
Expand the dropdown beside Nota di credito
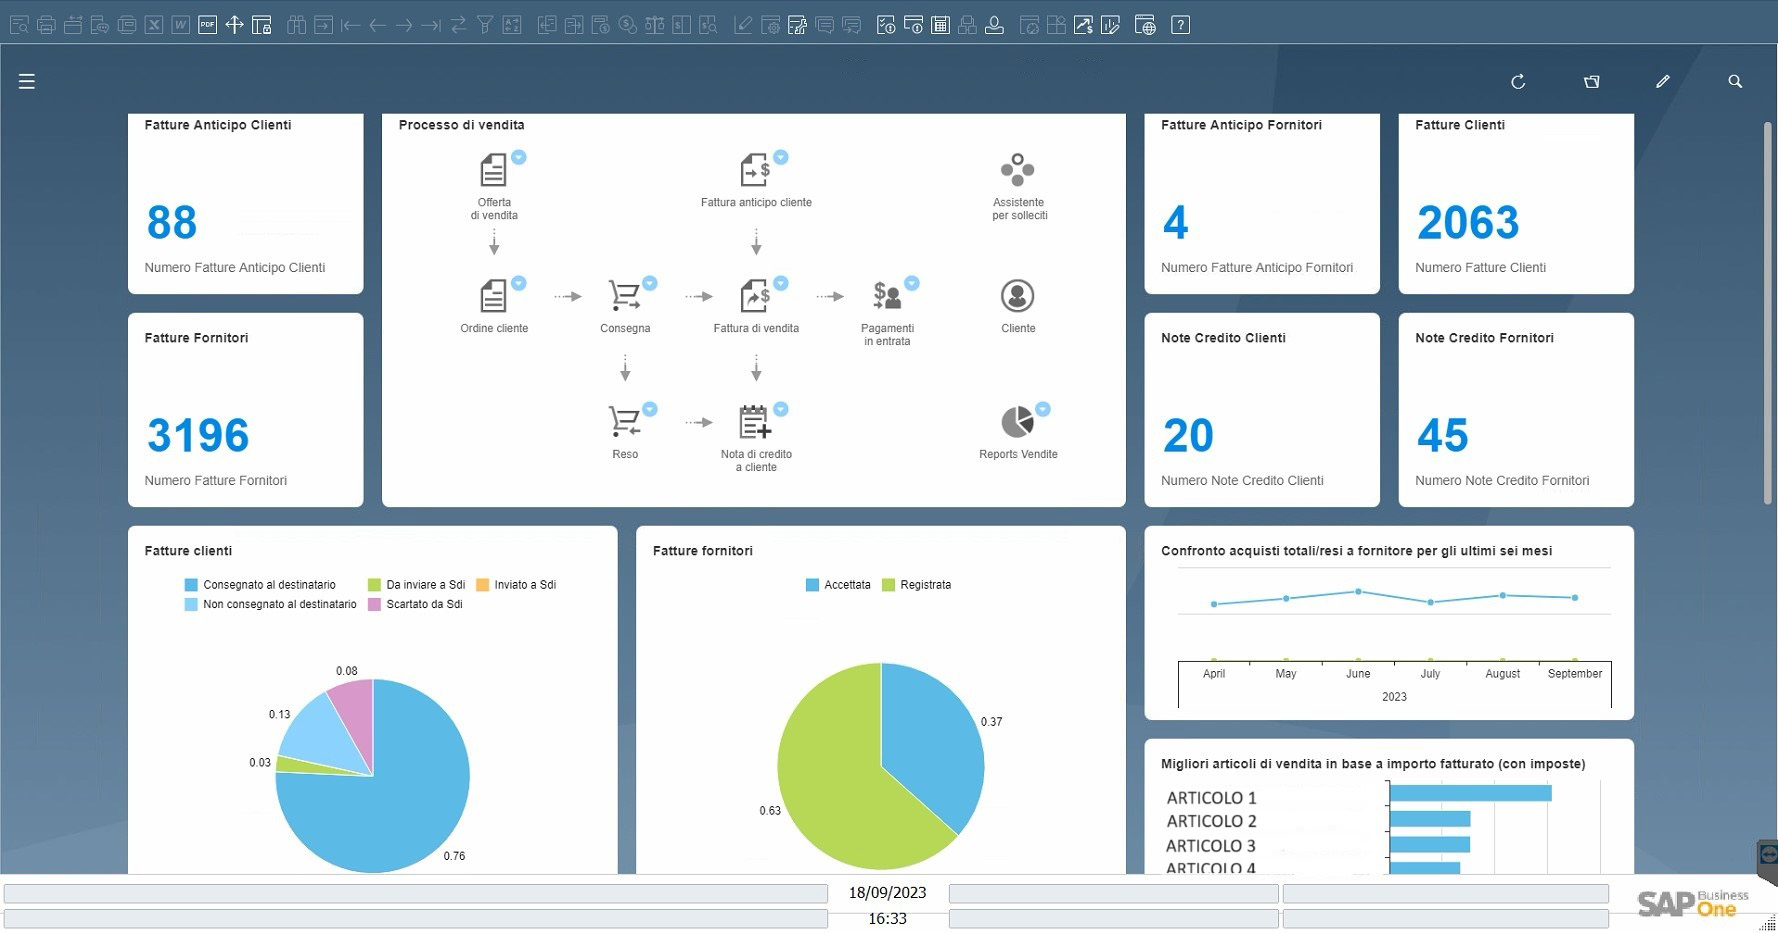pyautogui.click(x=781, y=409)
